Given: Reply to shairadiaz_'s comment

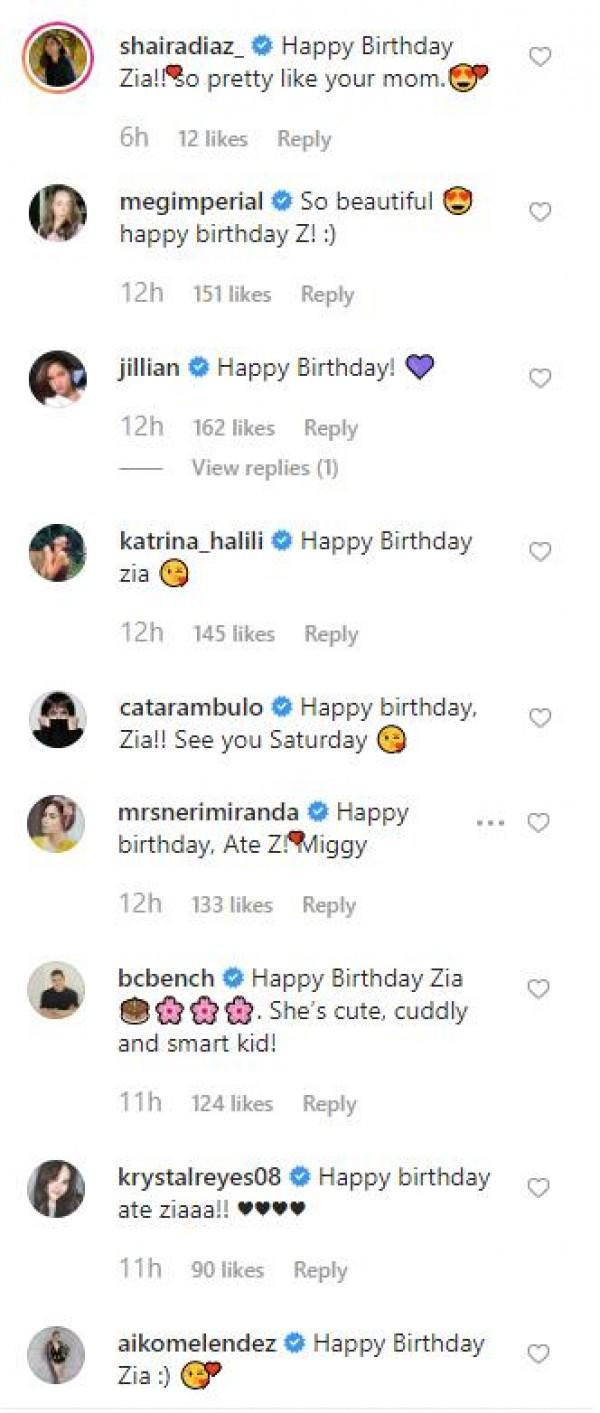Looking at the screenshot, I should tap(304, 139).
